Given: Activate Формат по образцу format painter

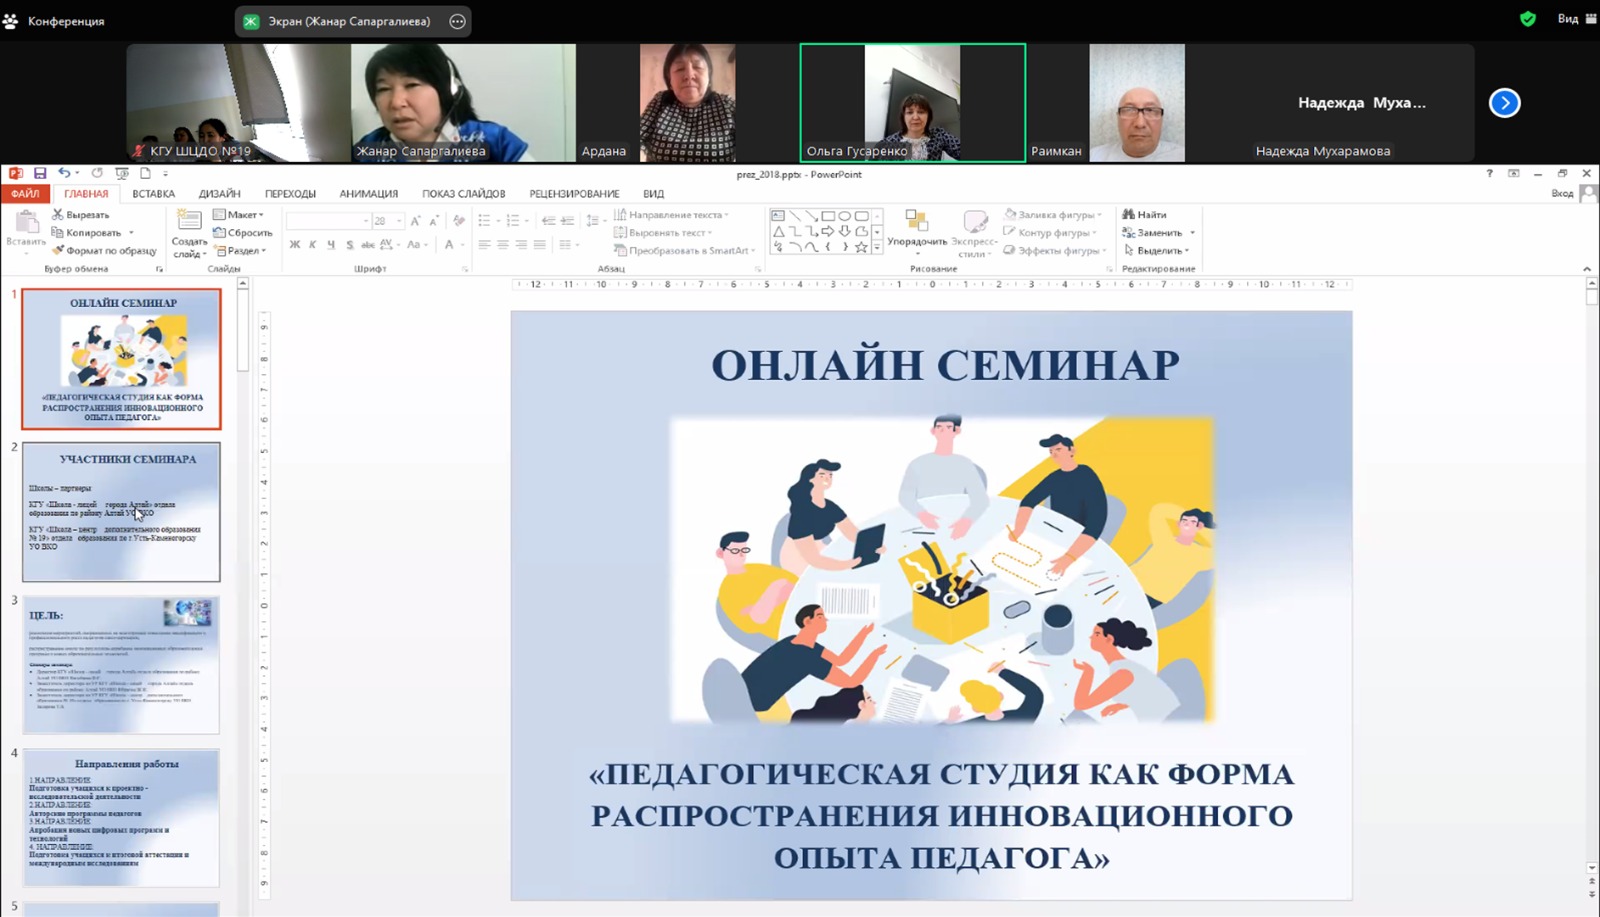Looking at the screenshot, I should (104, 251).
